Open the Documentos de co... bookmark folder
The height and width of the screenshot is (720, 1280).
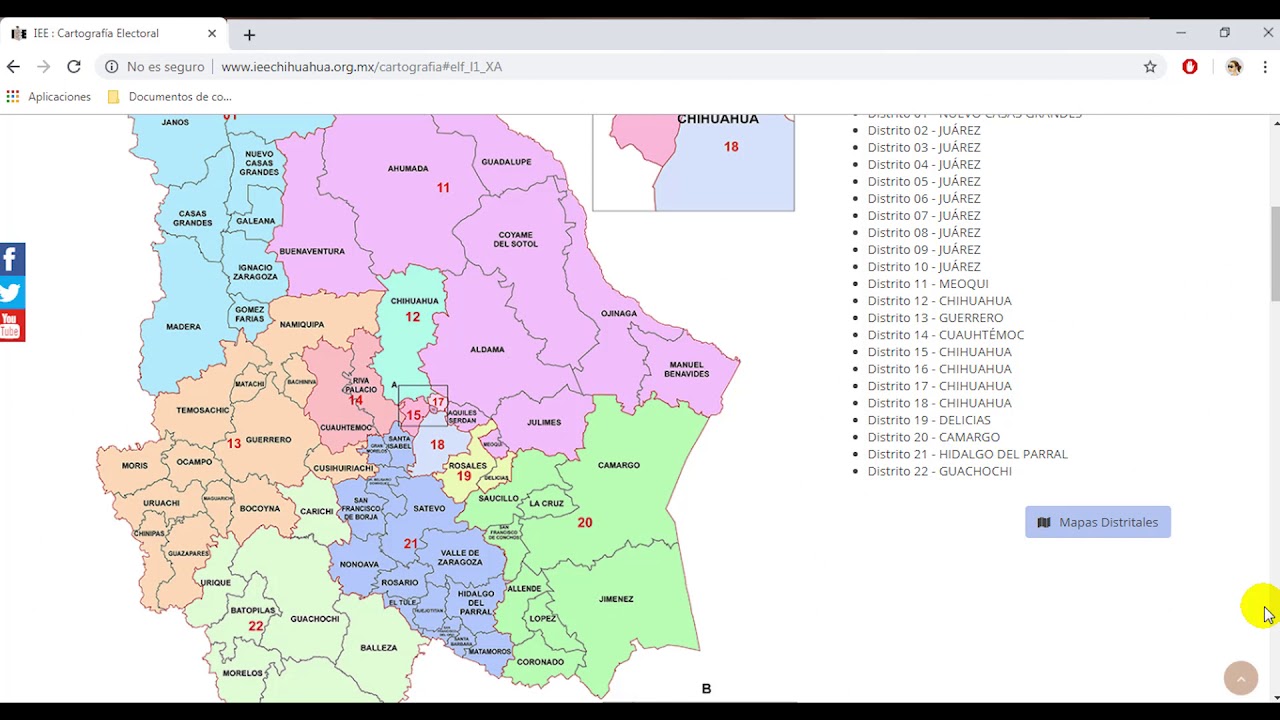pos(169,97)
